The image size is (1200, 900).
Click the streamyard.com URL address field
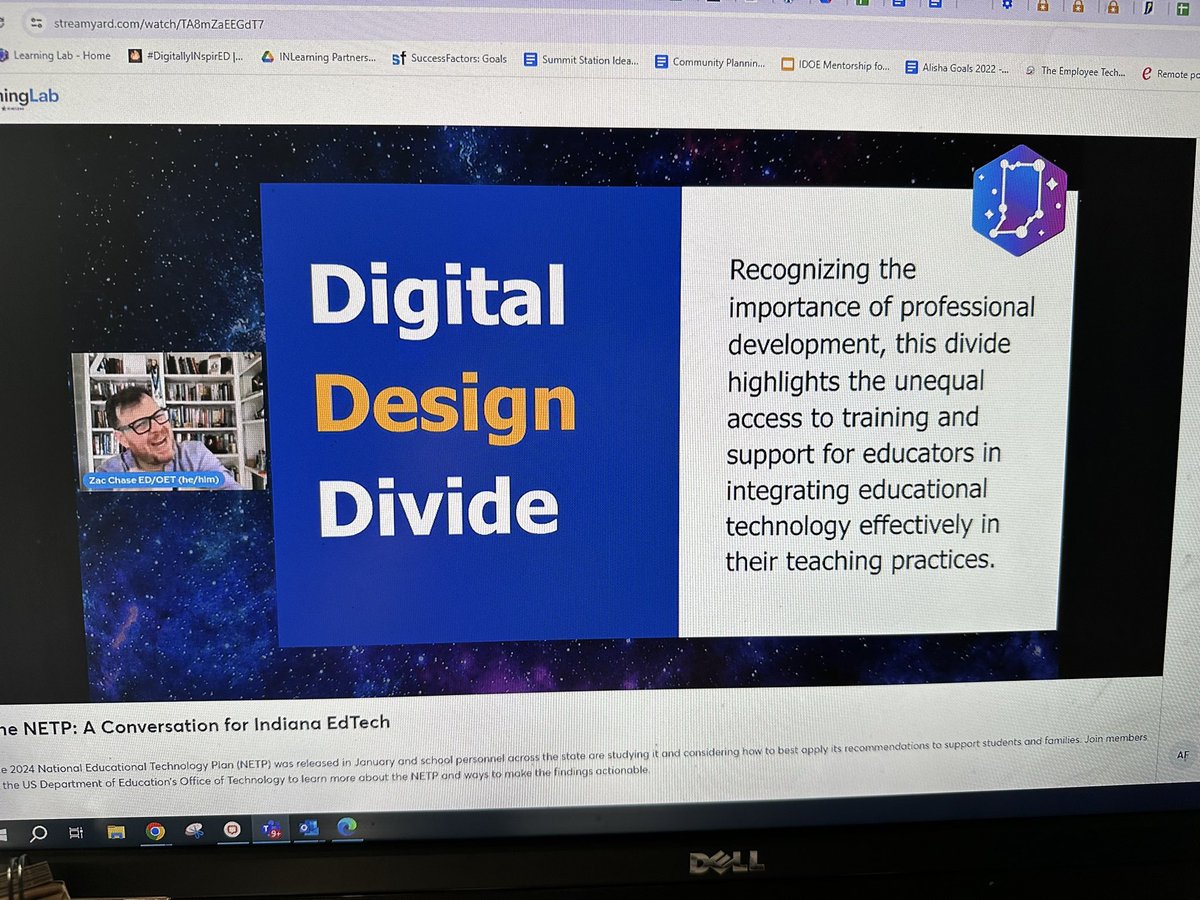coord(158,23)
